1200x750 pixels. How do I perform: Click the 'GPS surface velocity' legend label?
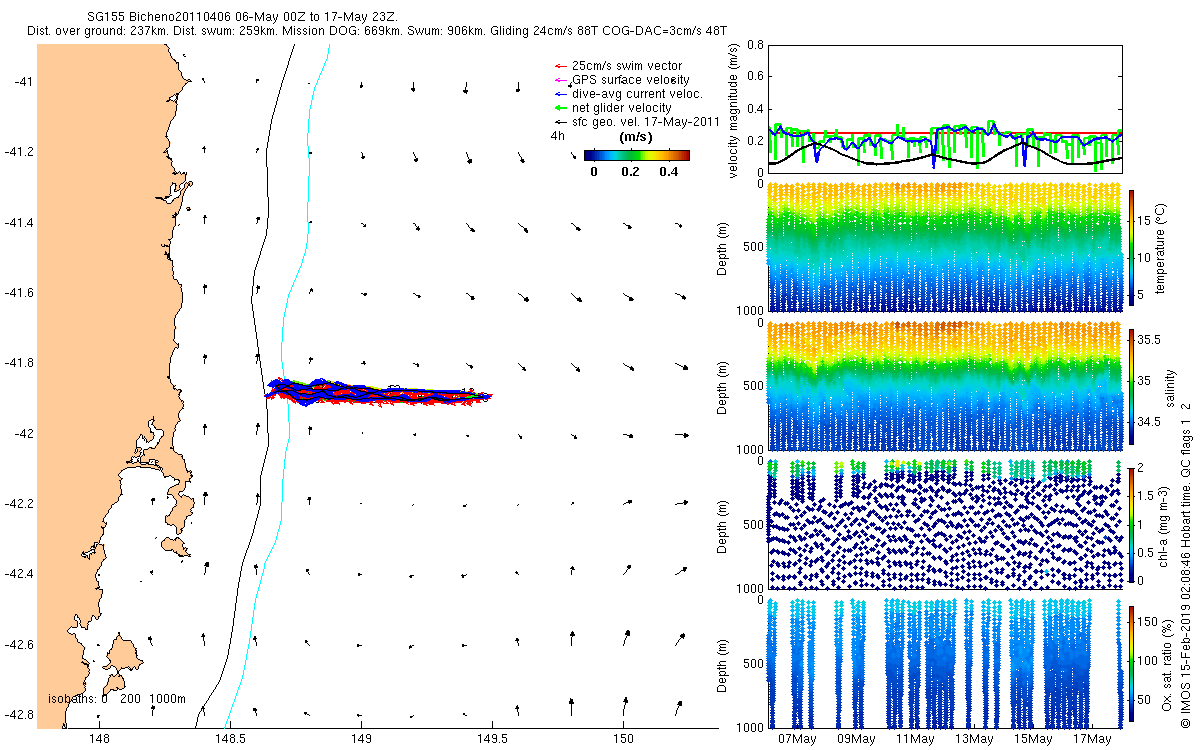[630, 79]
